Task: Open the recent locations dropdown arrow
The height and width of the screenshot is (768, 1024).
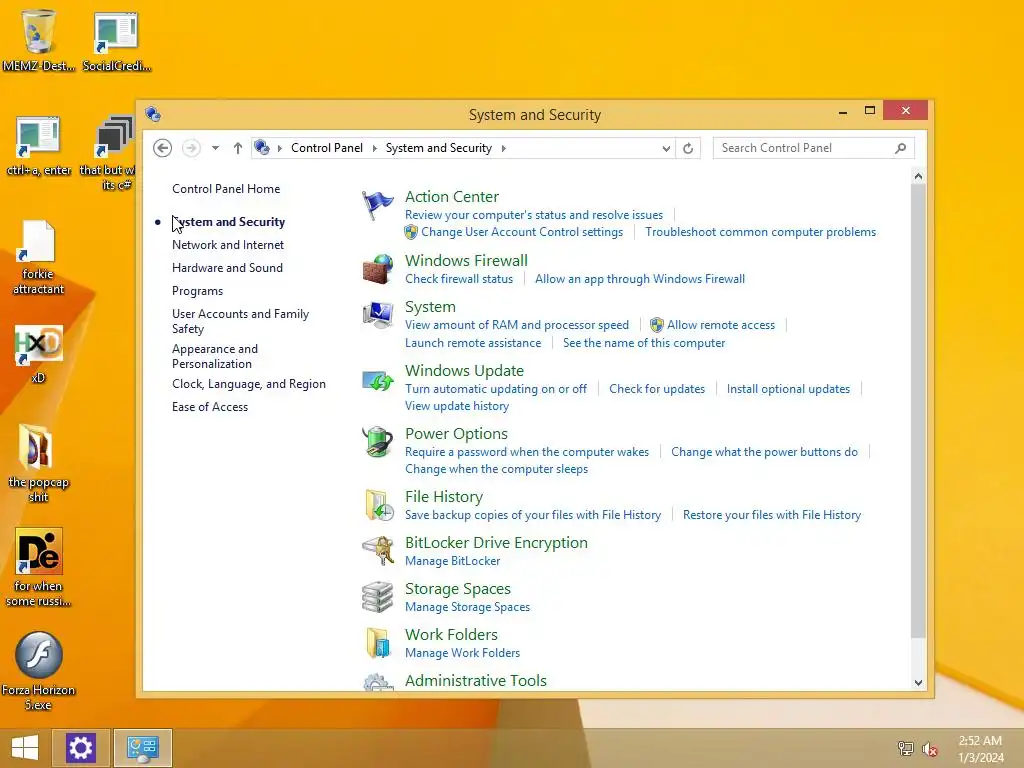Action: pyautogui.click(x=215, y=148)
